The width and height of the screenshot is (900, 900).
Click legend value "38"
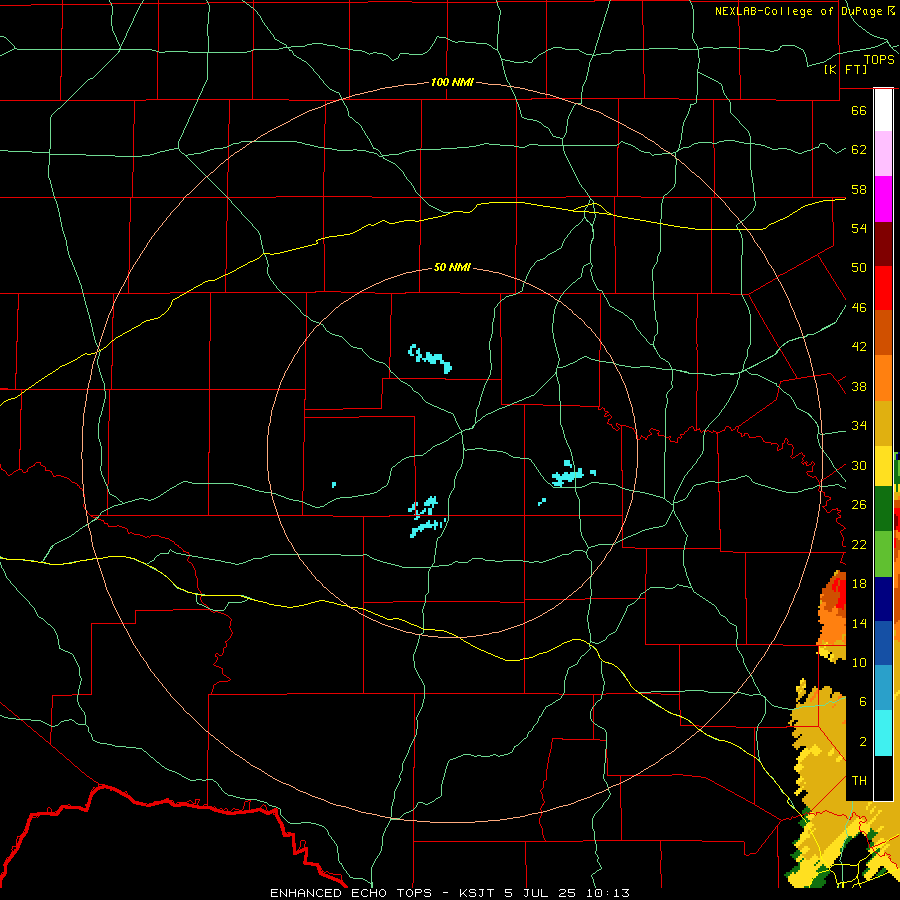859,386
